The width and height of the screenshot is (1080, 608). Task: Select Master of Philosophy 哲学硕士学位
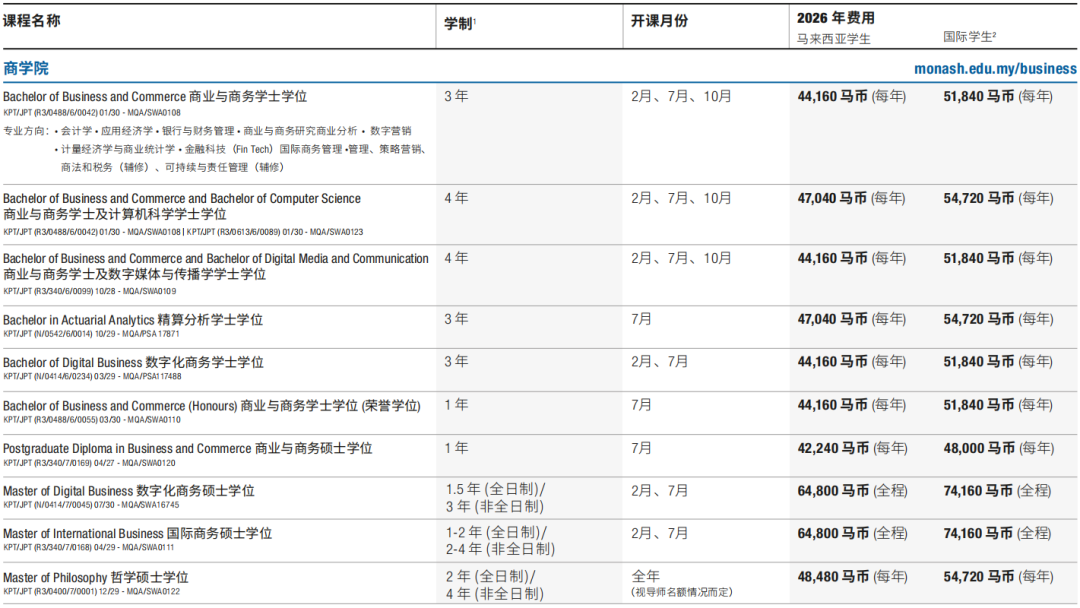(x=95, y=577)
